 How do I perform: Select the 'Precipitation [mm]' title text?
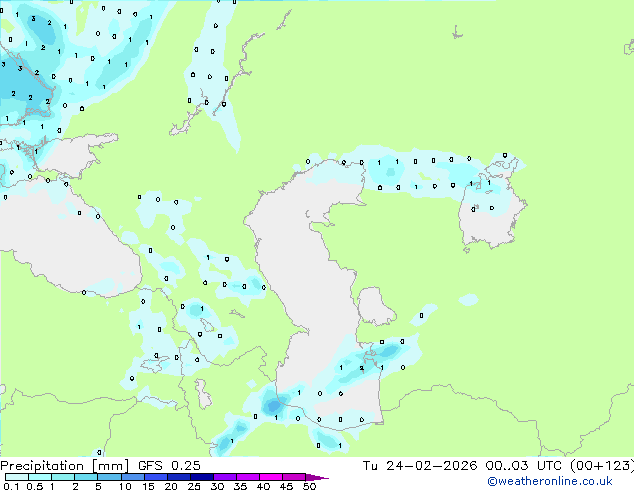pos(65,466)
